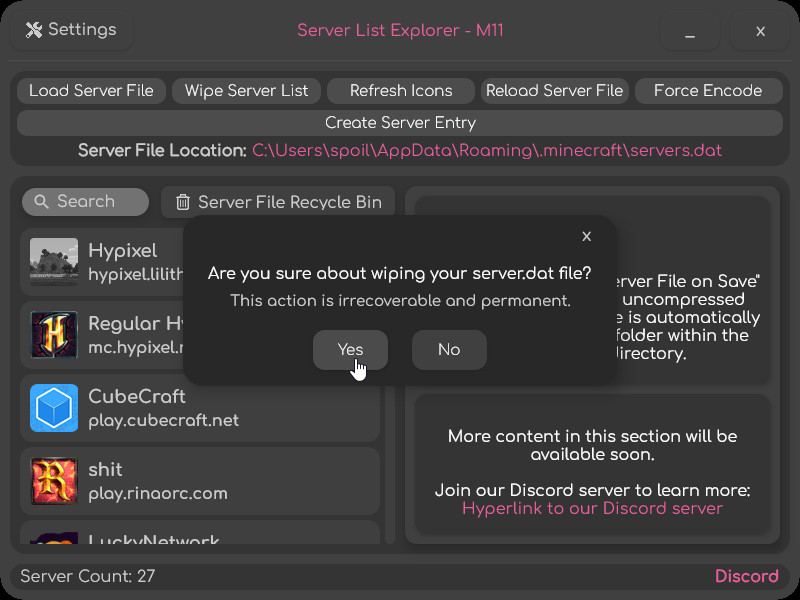The image size is (800, 600).
Task: Click the Discord link in status bar
Action: click(x=746, y=576)
